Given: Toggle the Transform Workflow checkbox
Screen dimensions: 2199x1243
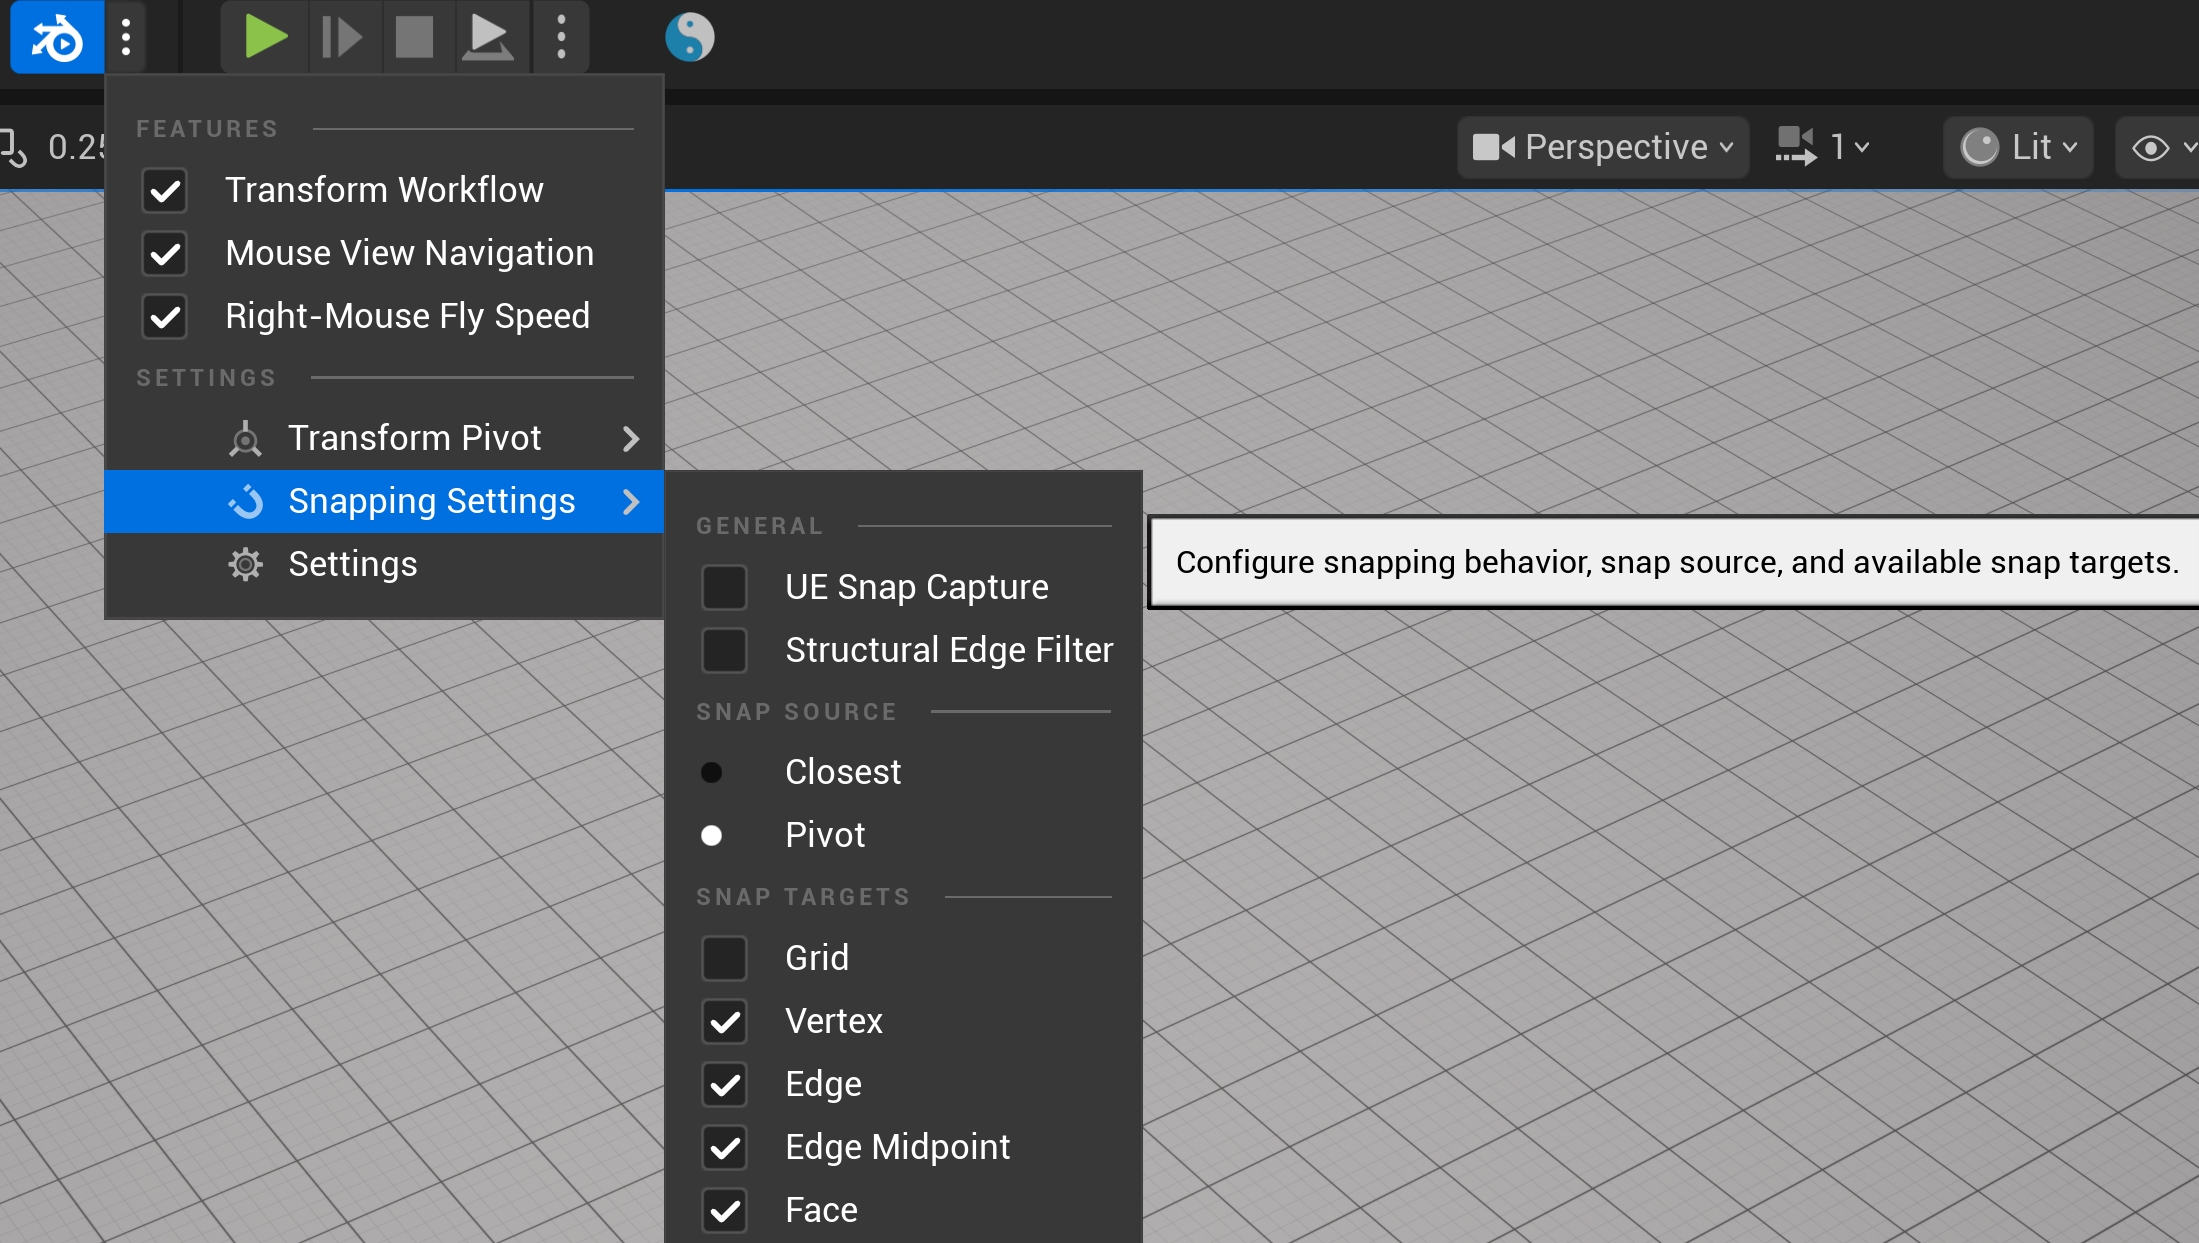Looking at the screenshot, I should pyautogui.click(x=165, y=190).
